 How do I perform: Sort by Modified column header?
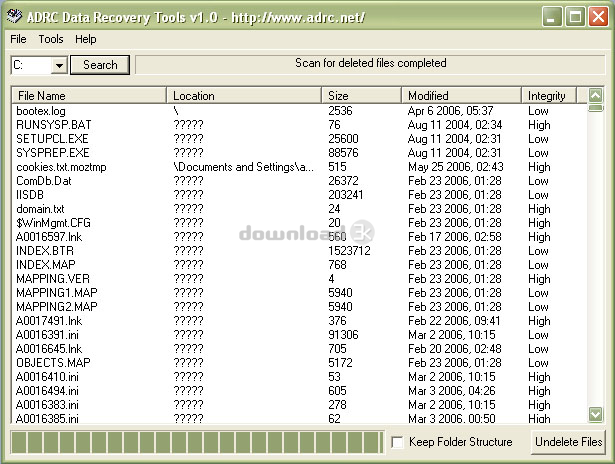462,96
